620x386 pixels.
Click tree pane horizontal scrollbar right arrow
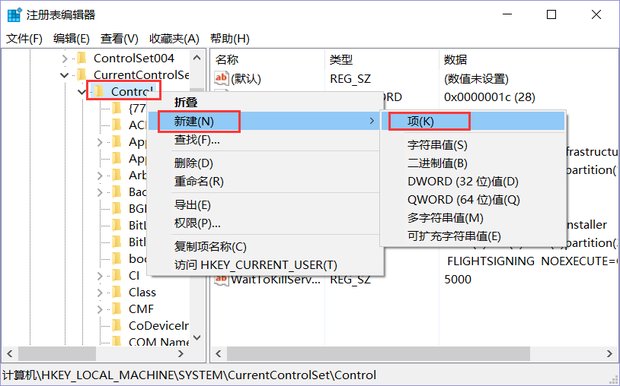pyautogui.click(x=181, y=354)
